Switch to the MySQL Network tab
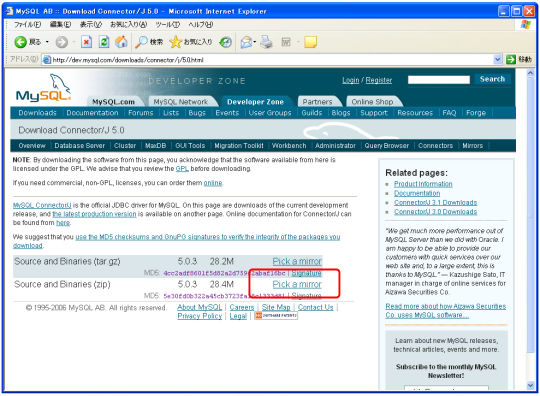The width and height of the screenshot is (540, 396). coord(180,102)
